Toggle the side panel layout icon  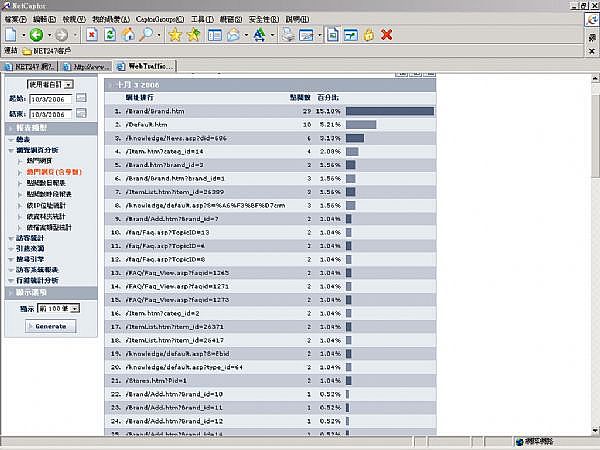[214, 35]
